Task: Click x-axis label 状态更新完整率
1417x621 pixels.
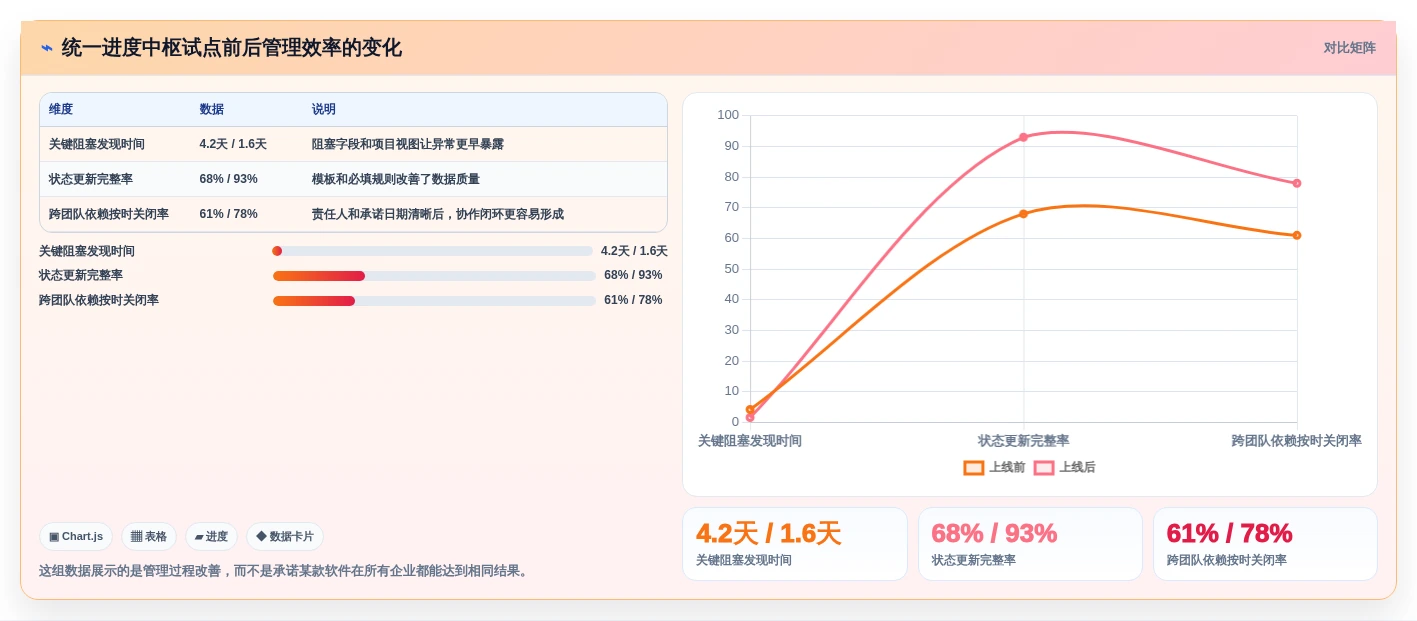Action: pos(1023,441)
